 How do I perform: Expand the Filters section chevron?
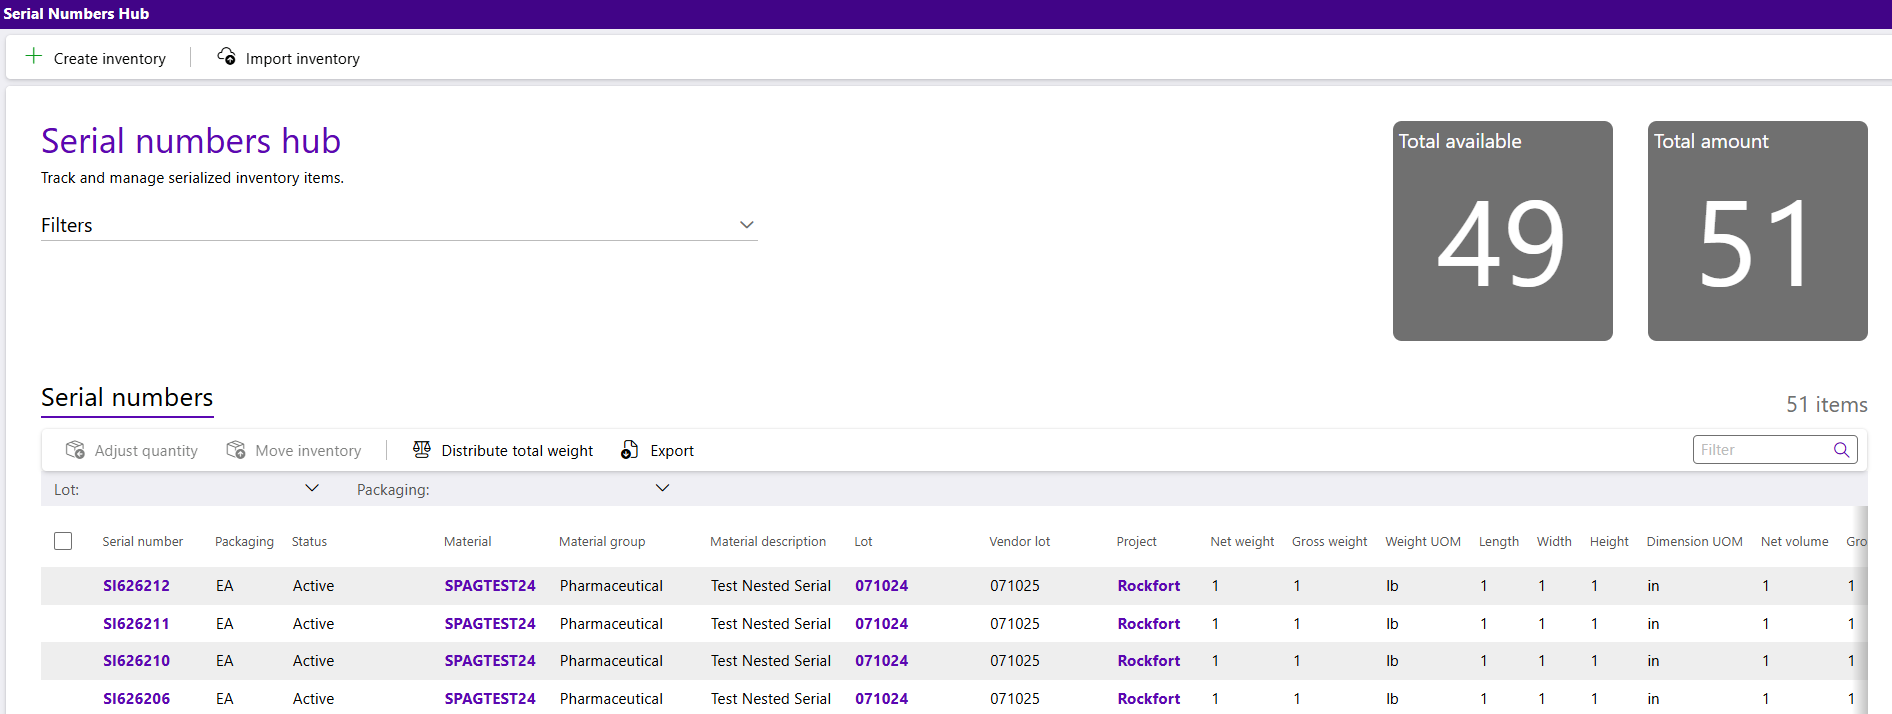(746, 225)
